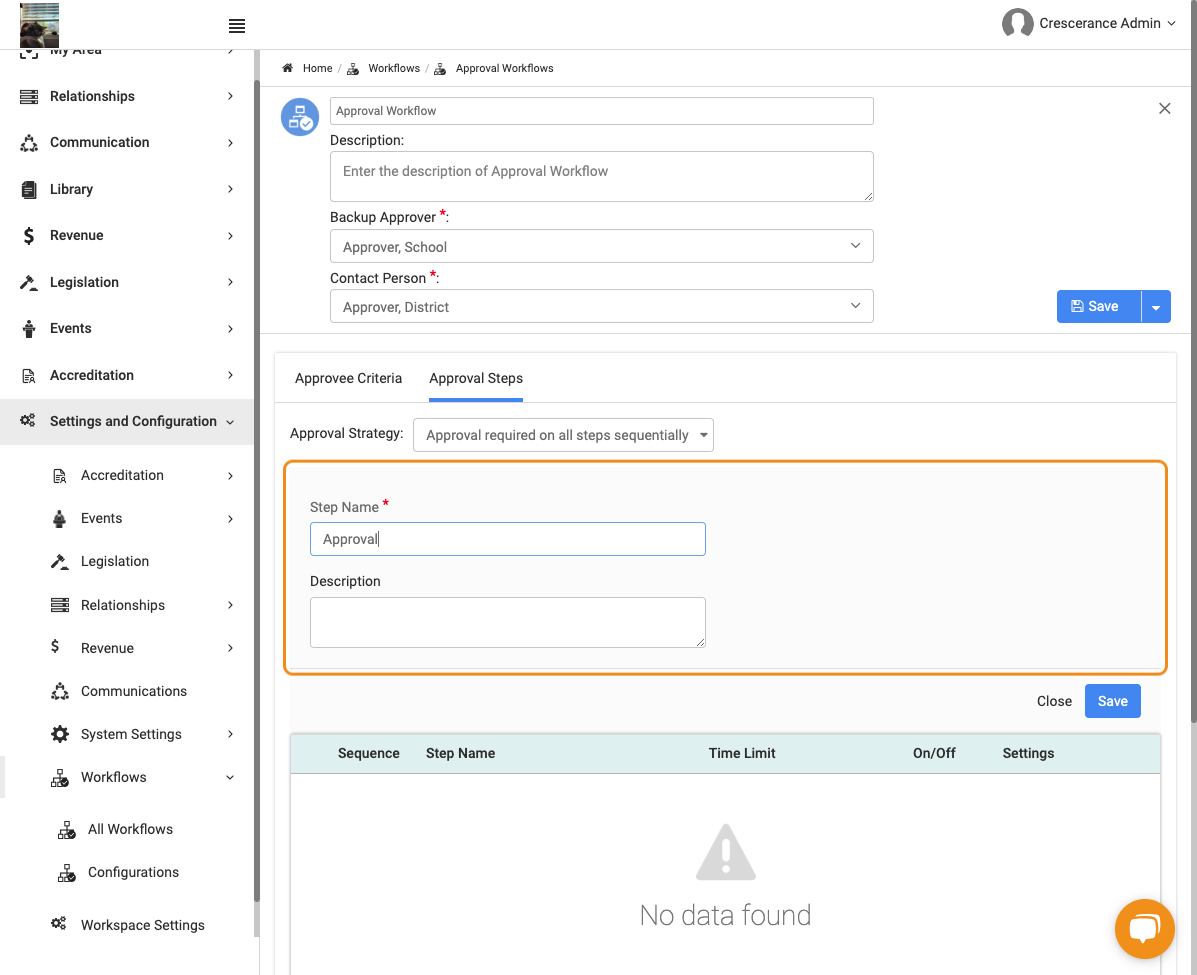Collapse the Workflows submenu chevron
This screenshot has height=975, width=1197.
[230, 778]
